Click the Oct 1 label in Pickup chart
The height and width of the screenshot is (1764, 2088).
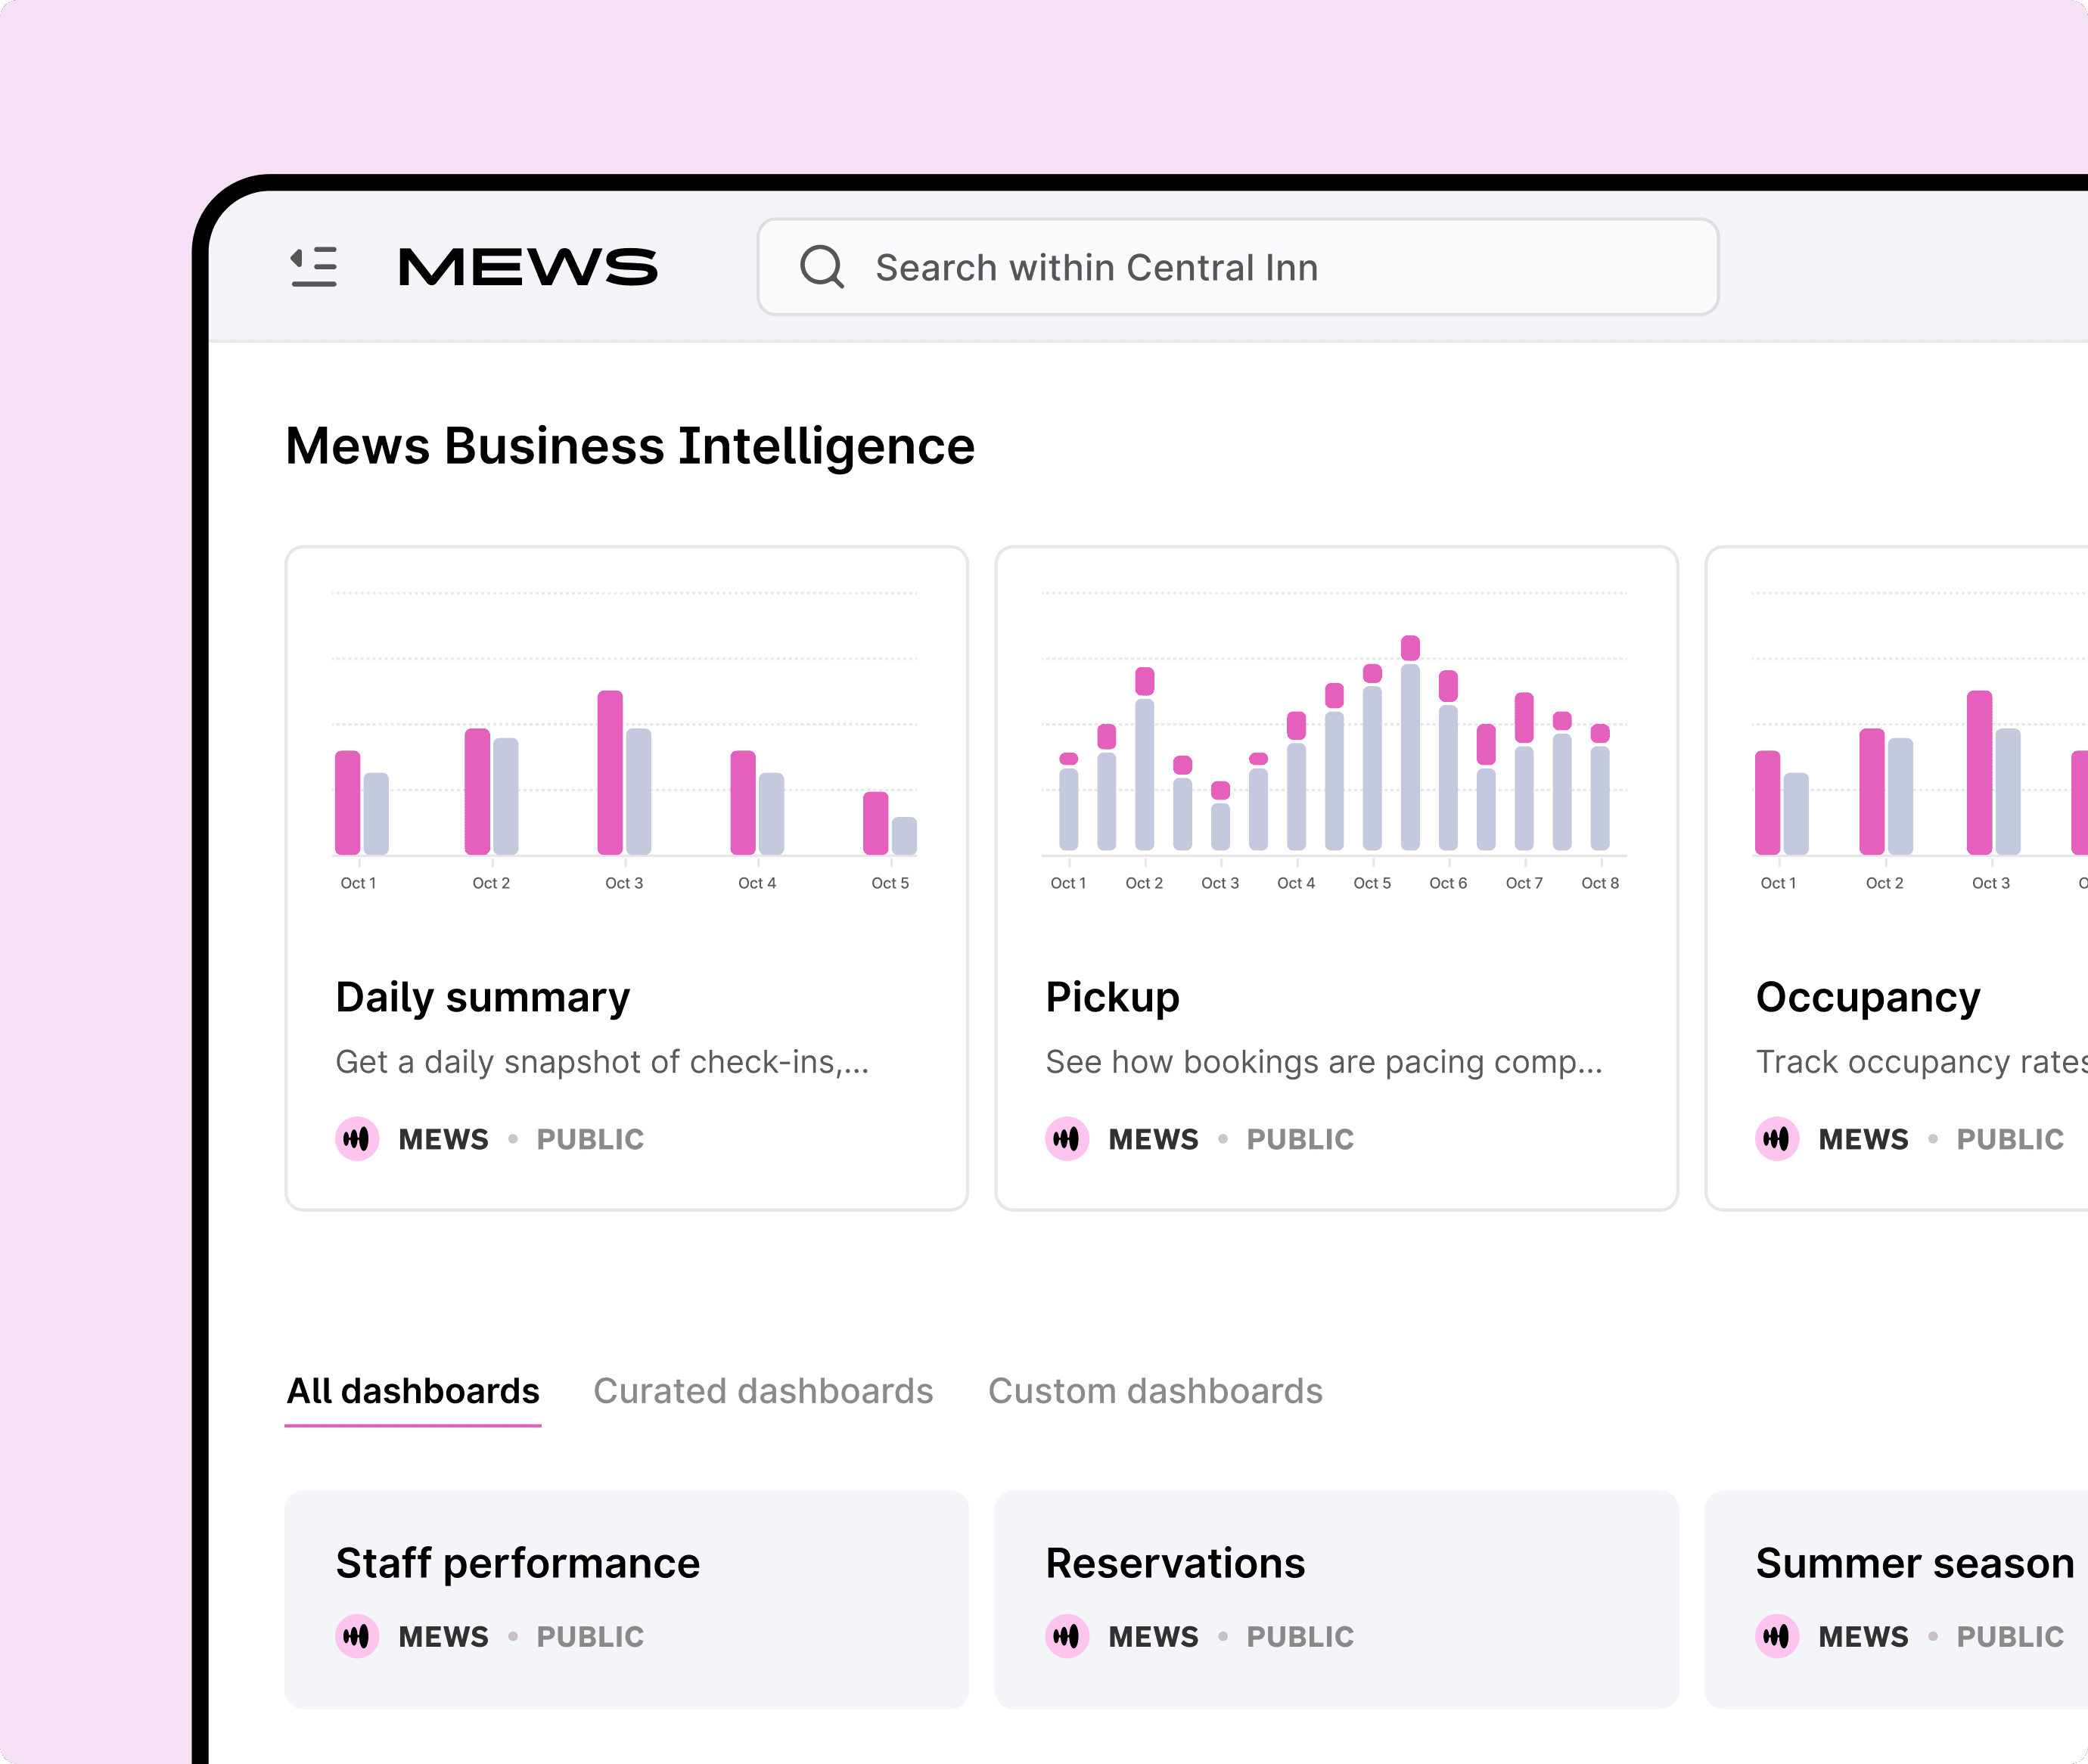click(1068, 883)
